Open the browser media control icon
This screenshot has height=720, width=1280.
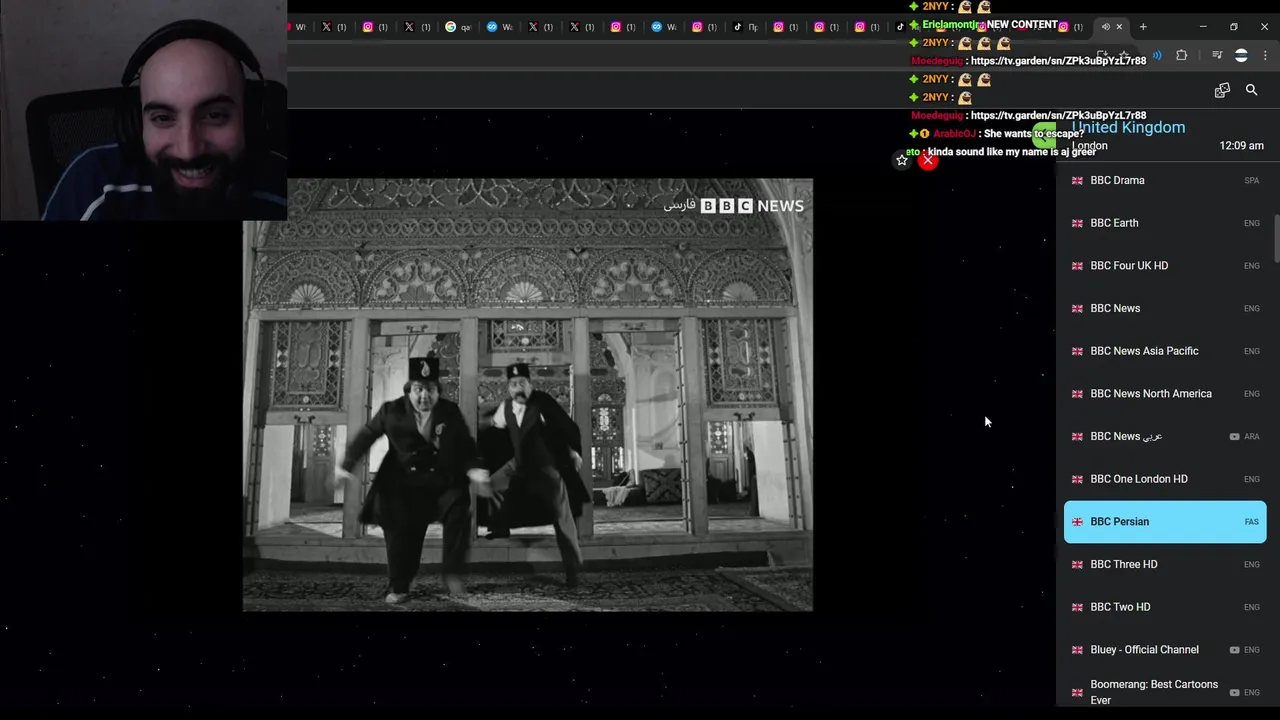(1217, 55)
